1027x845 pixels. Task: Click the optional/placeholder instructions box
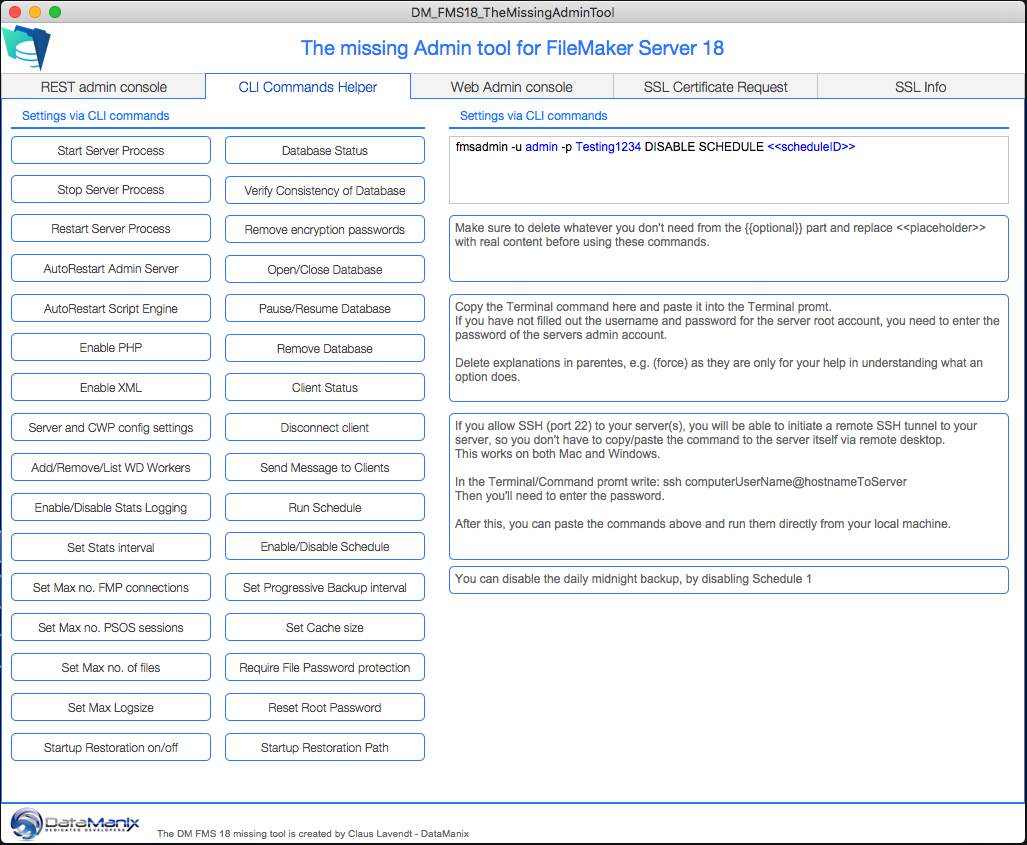coord(728,248)
